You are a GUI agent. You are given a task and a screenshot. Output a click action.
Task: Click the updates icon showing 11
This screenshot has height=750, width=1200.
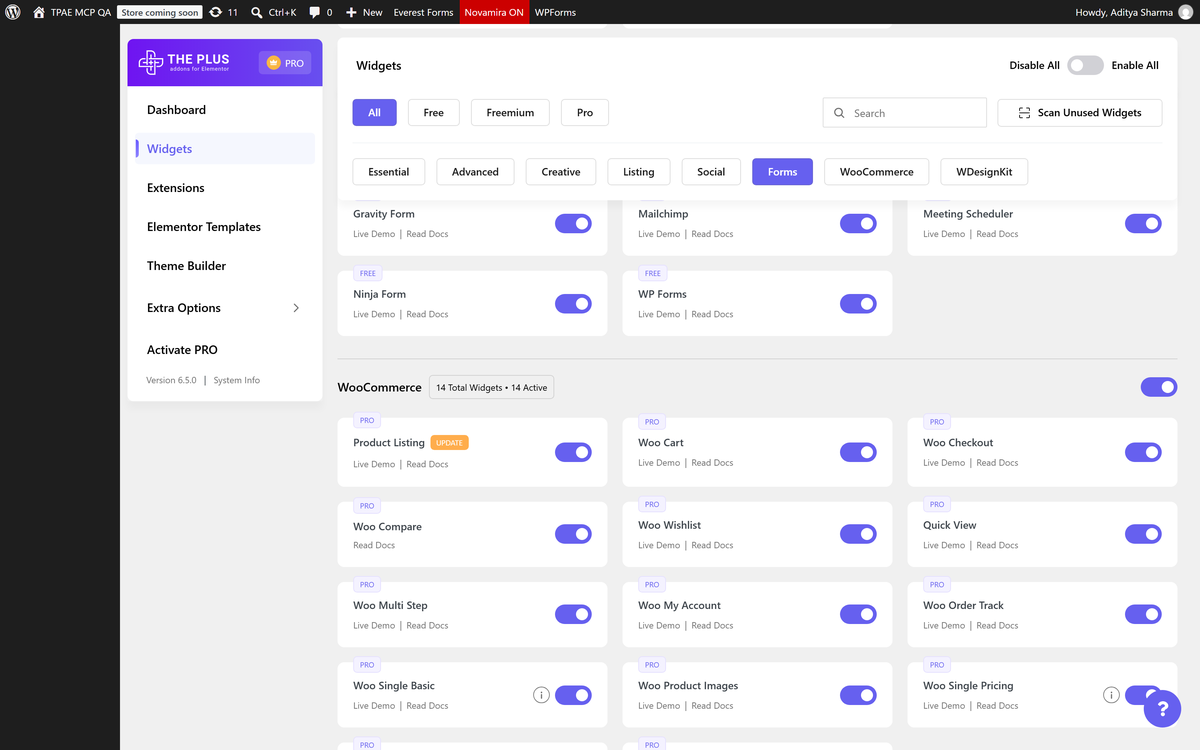[216, 12]
